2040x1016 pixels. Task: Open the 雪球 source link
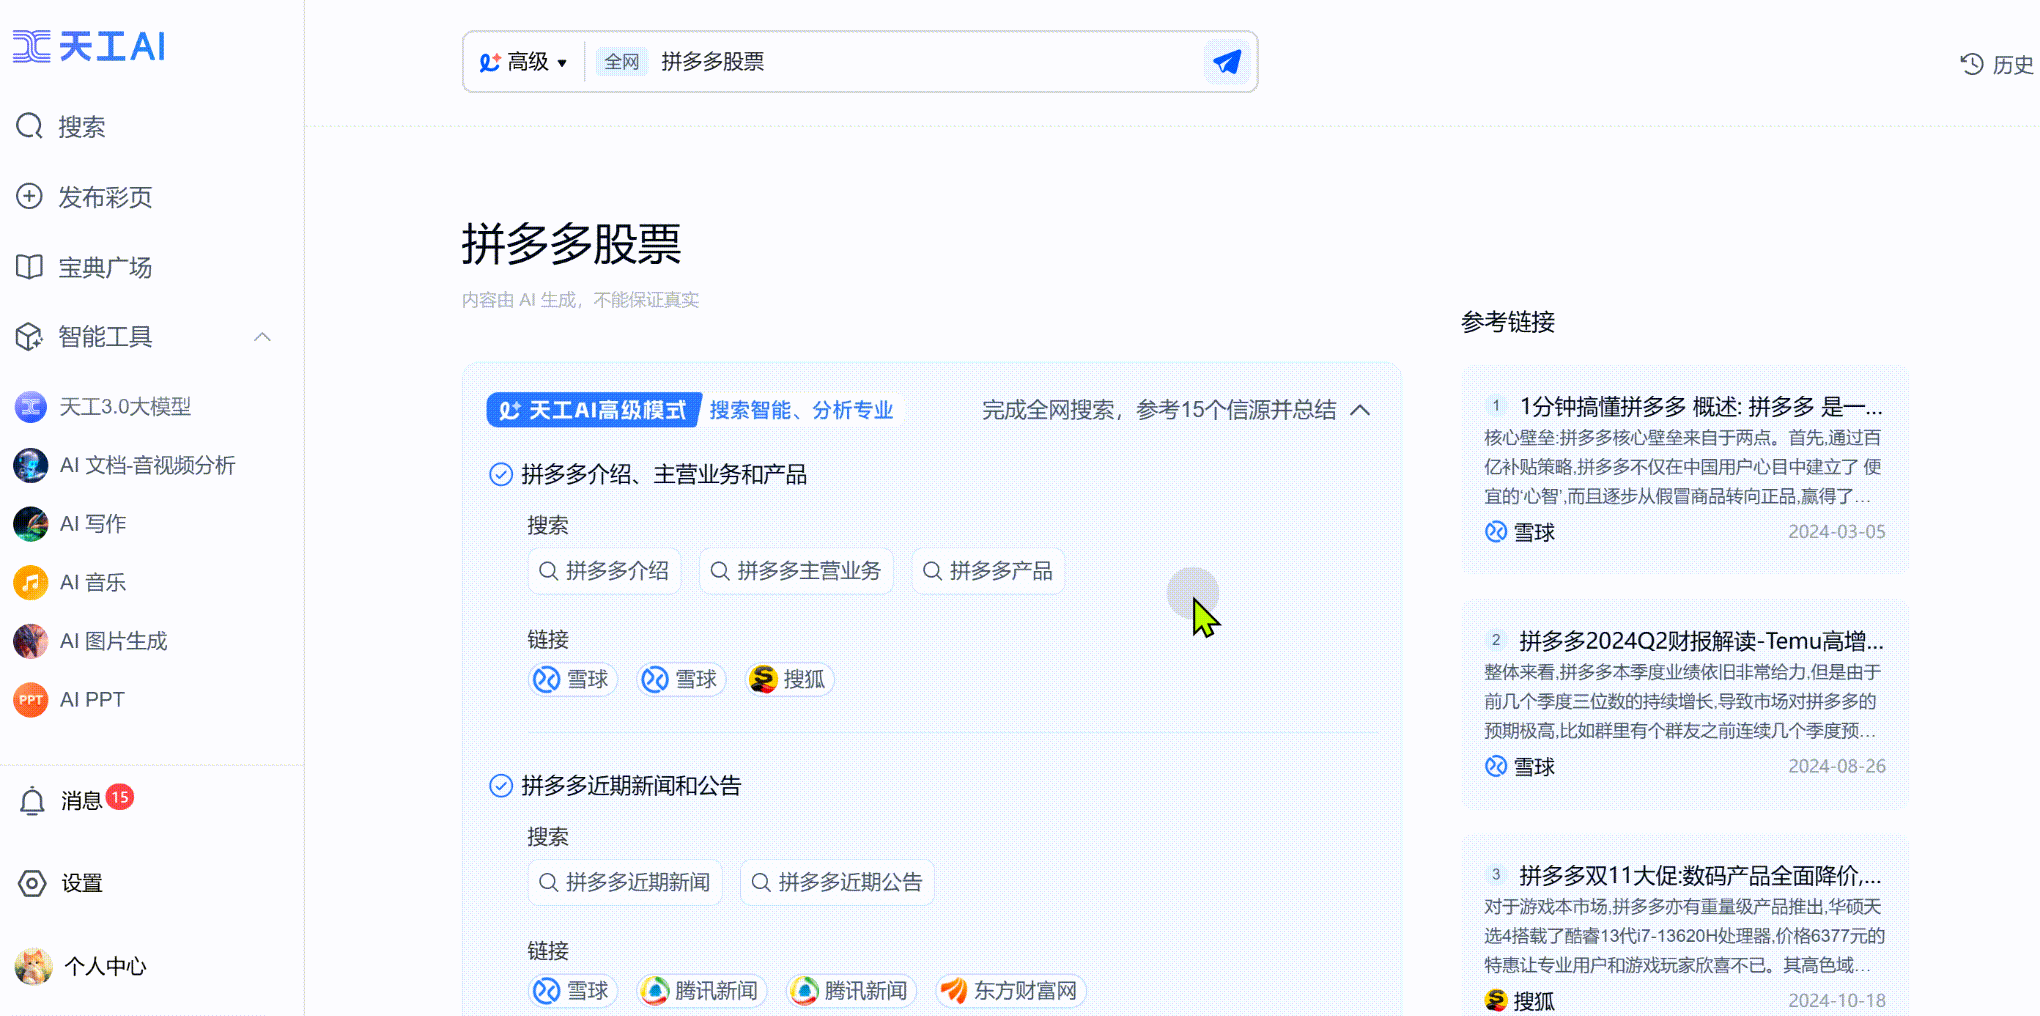coord(572,679)
